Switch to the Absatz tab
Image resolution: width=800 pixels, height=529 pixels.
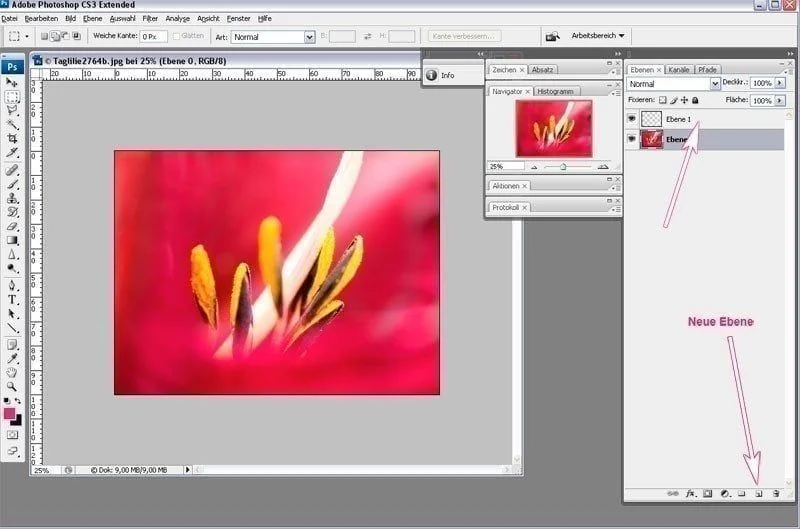tap(542, 70)
